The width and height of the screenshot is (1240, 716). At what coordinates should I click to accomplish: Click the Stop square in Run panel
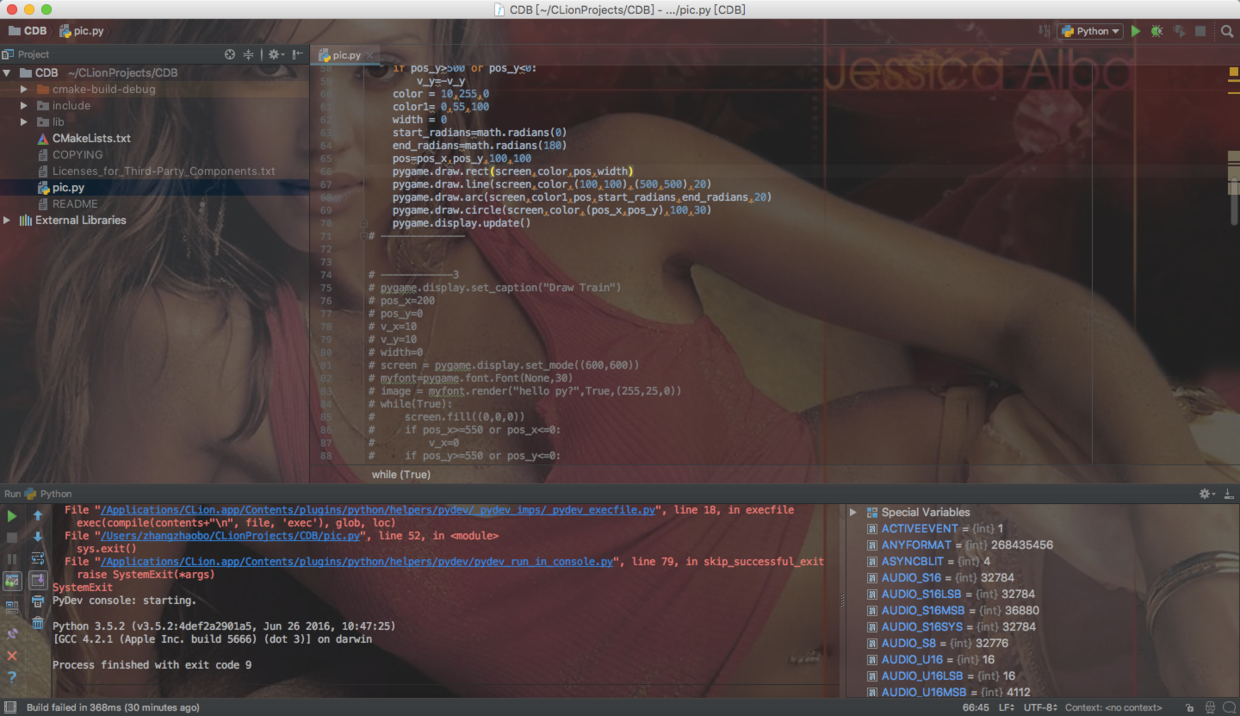pos(12,538)
